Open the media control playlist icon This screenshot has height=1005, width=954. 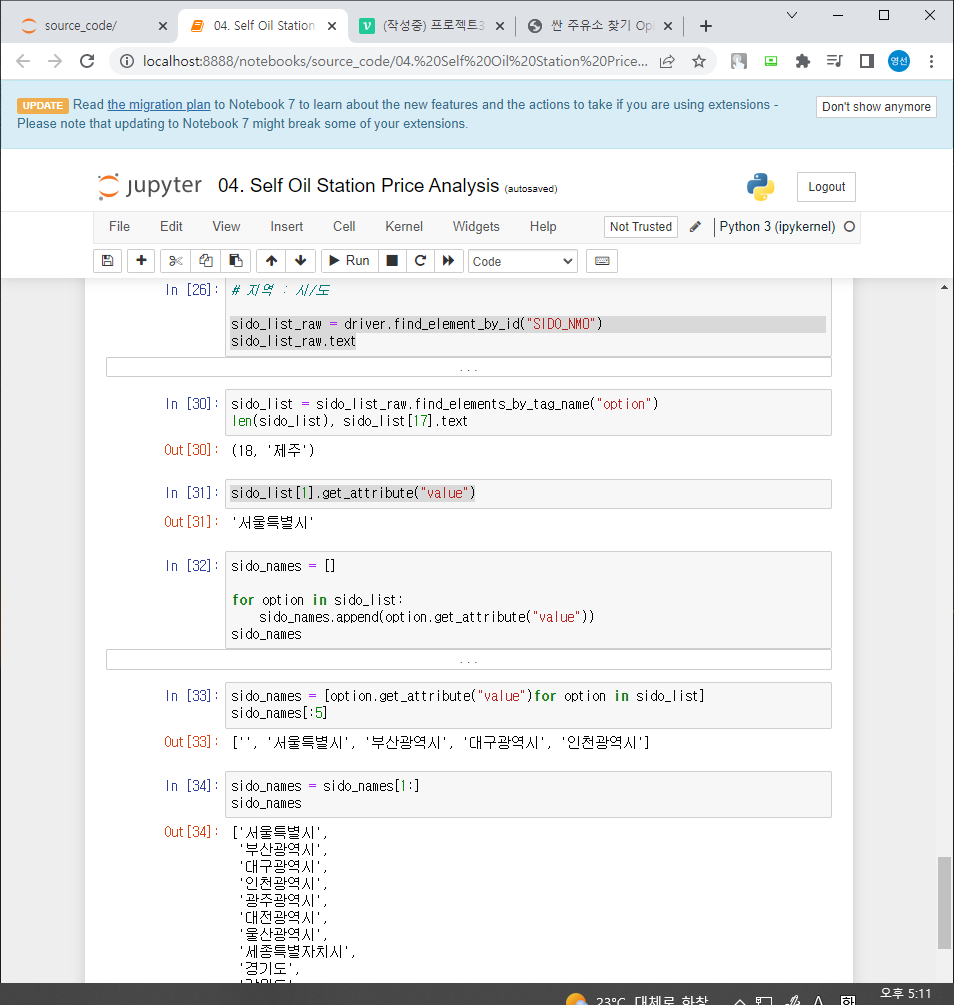coord(835,61)
